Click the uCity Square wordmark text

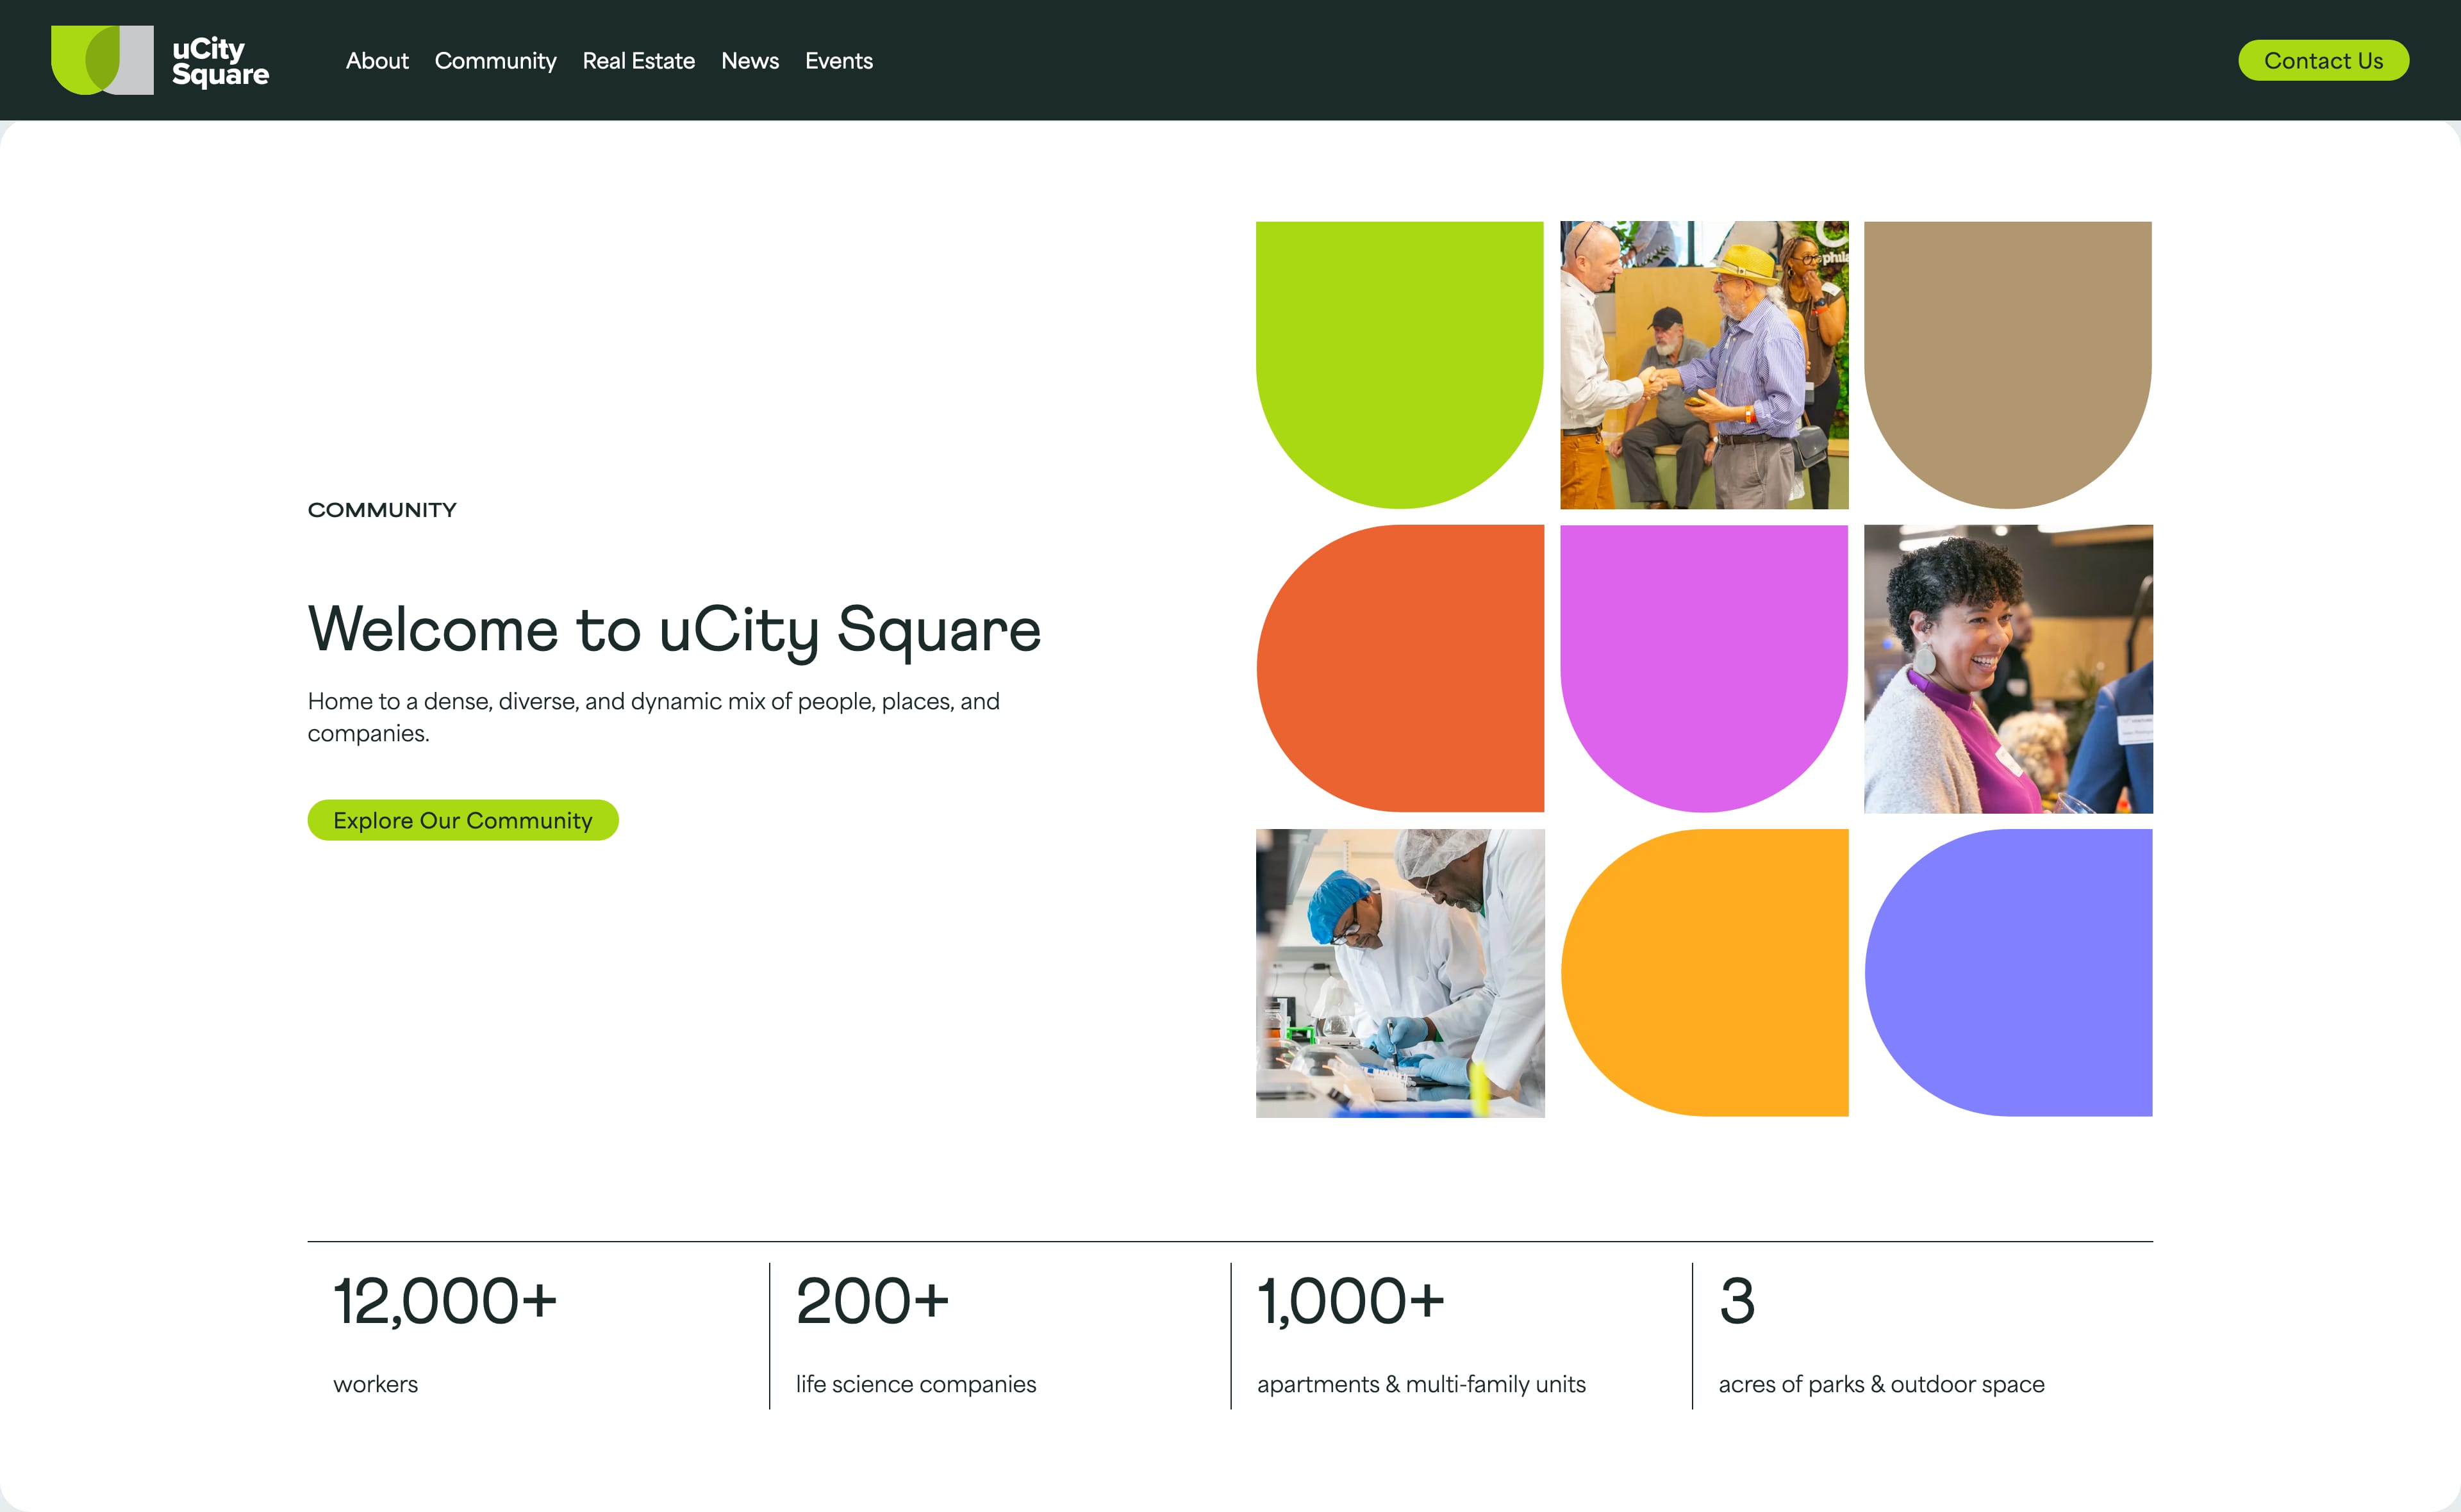click(x=220, y=61)
